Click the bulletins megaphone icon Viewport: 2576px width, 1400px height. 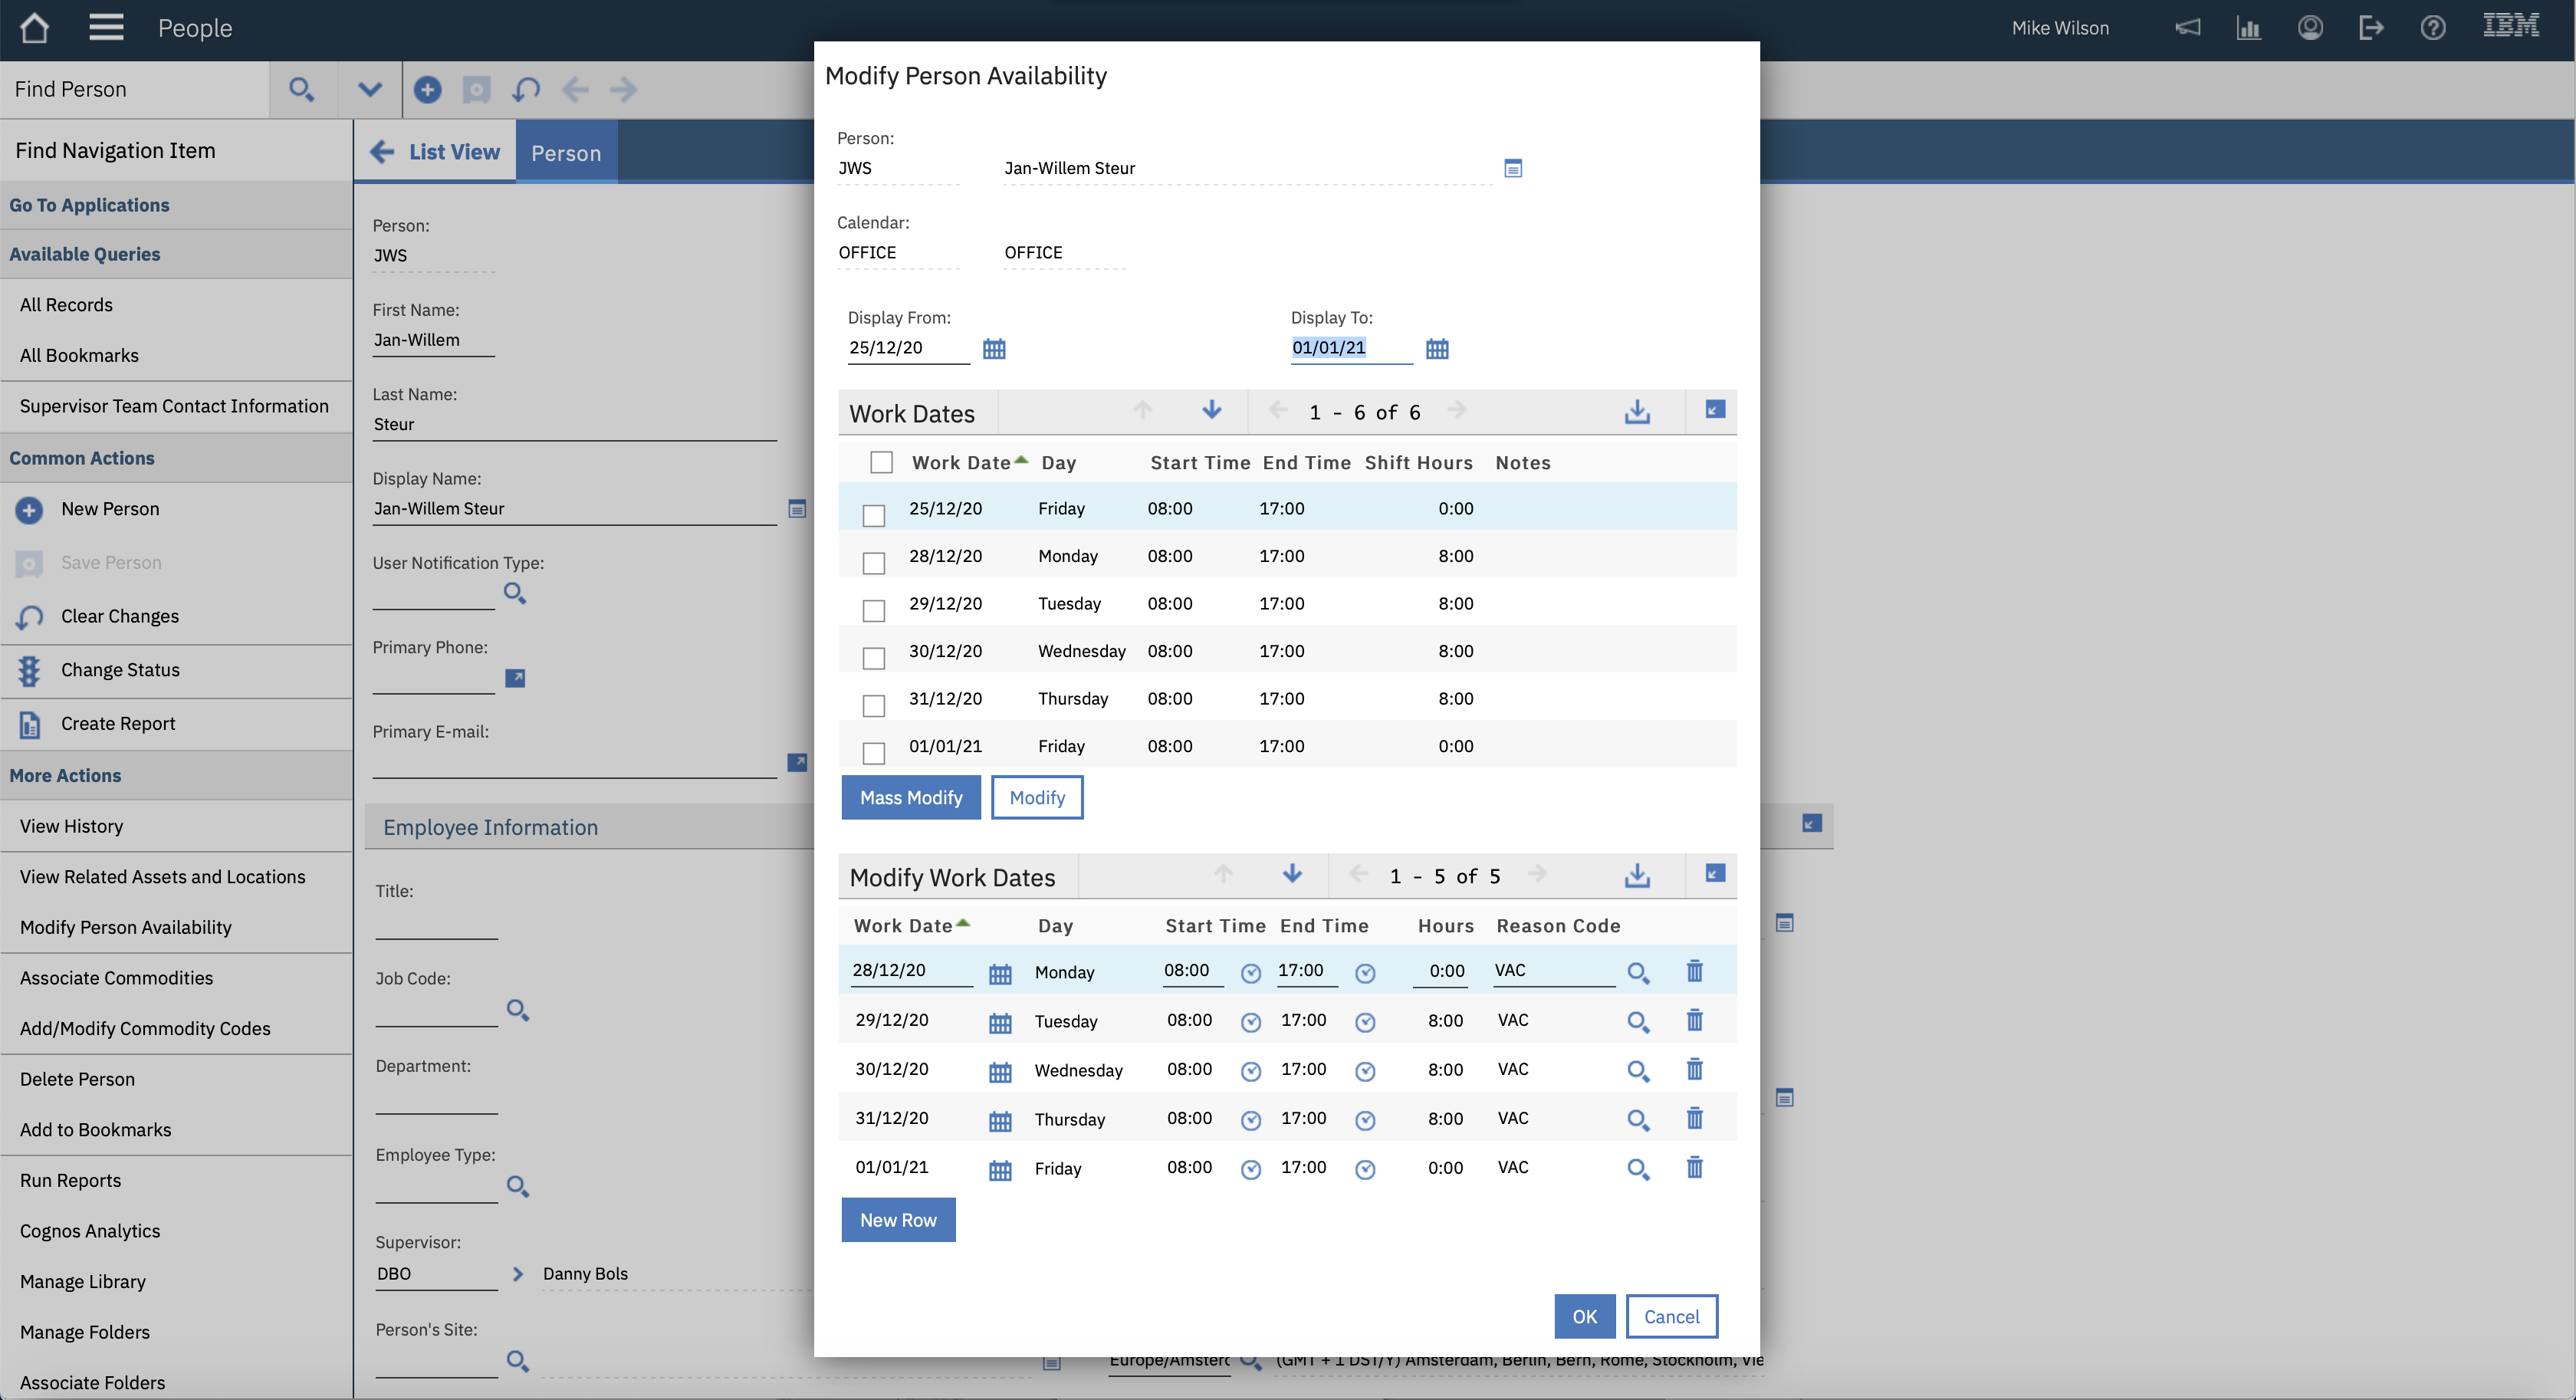(x=2187, y=28)
